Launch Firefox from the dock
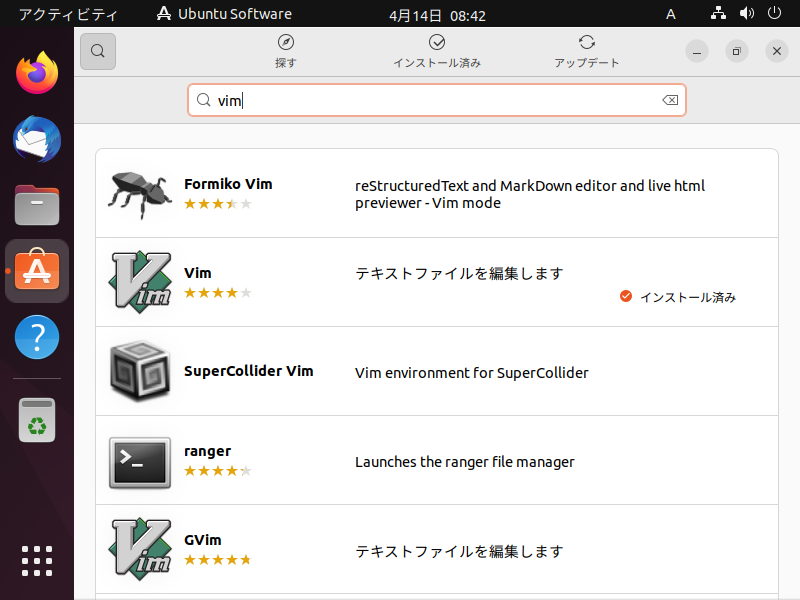The image size is (800, 600). (37, 72)
